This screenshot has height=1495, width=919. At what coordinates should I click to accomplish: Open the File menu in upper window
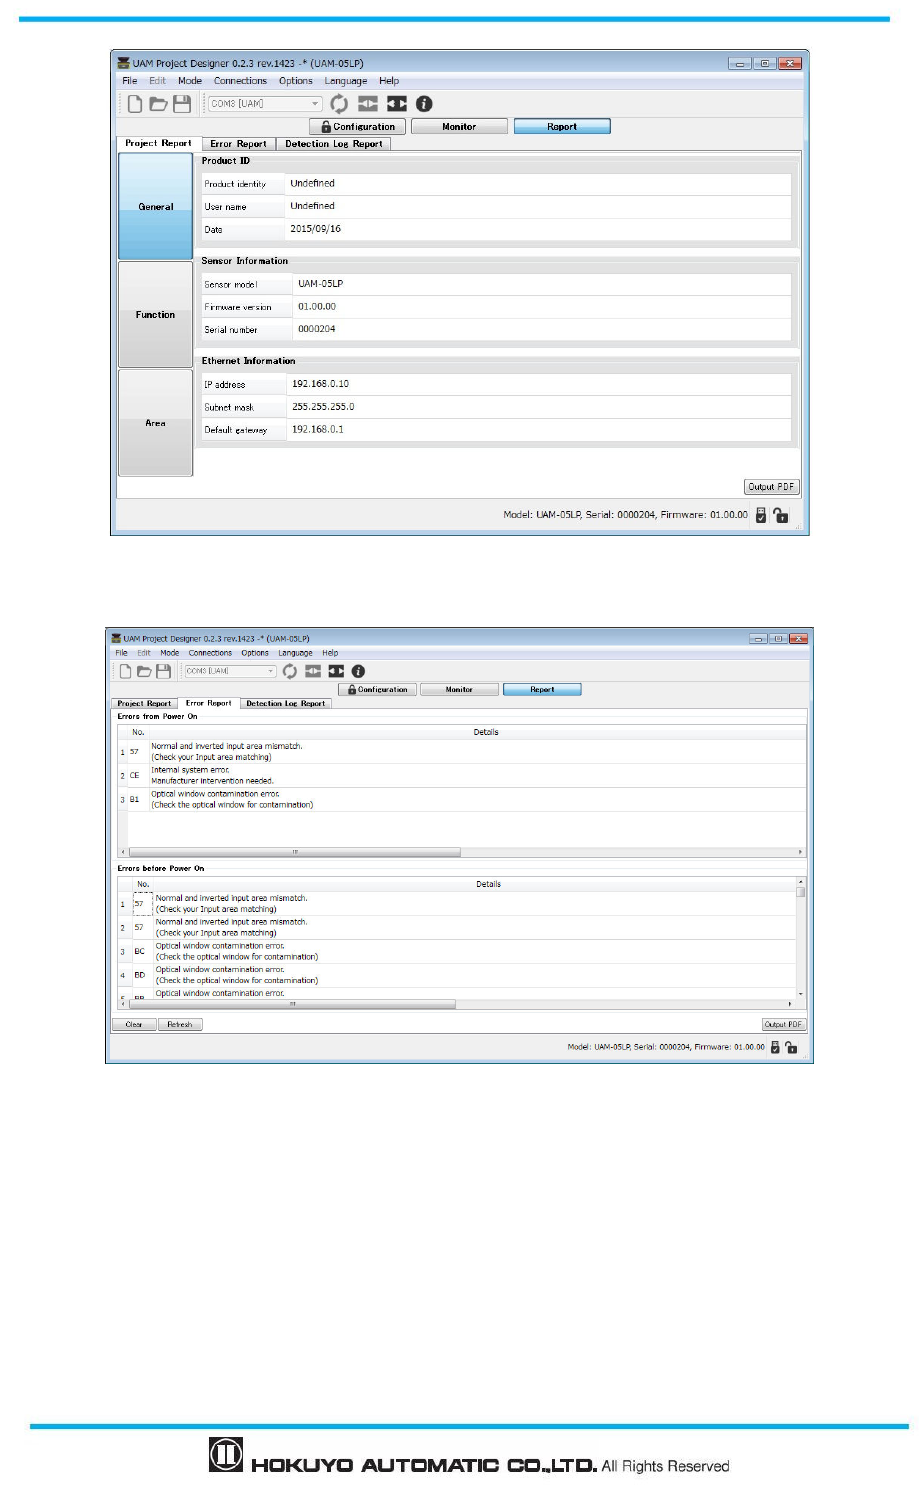click(130, 81)
